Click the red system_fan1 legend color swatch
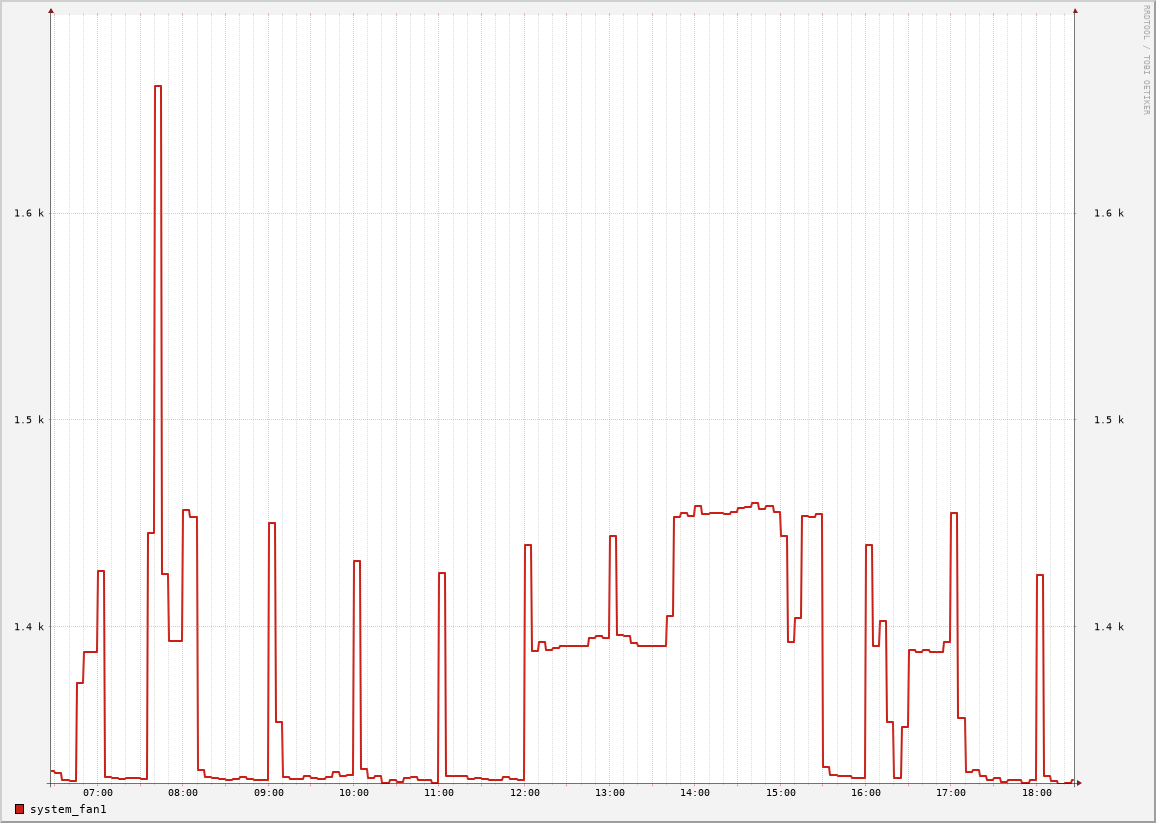Viewport: 1156px width, 823px height. coord(19,809)
